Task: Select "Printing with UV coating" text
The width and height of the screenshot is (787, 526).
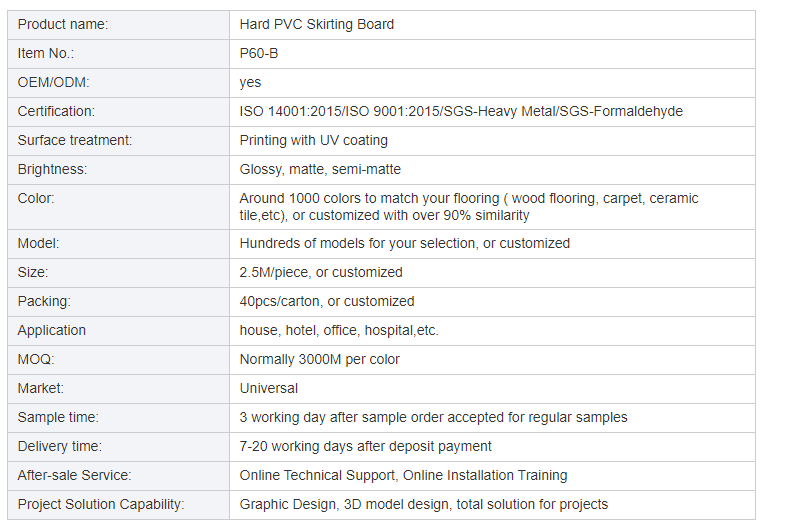Action: [x=314, y=140]
